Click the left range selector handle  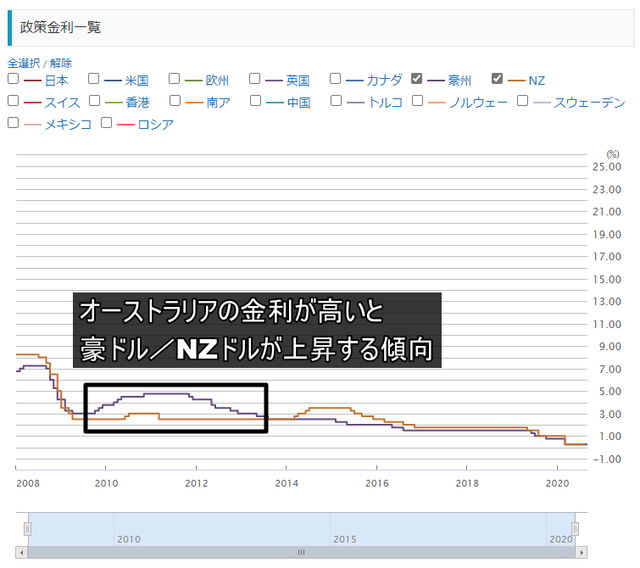pos(27,529)
